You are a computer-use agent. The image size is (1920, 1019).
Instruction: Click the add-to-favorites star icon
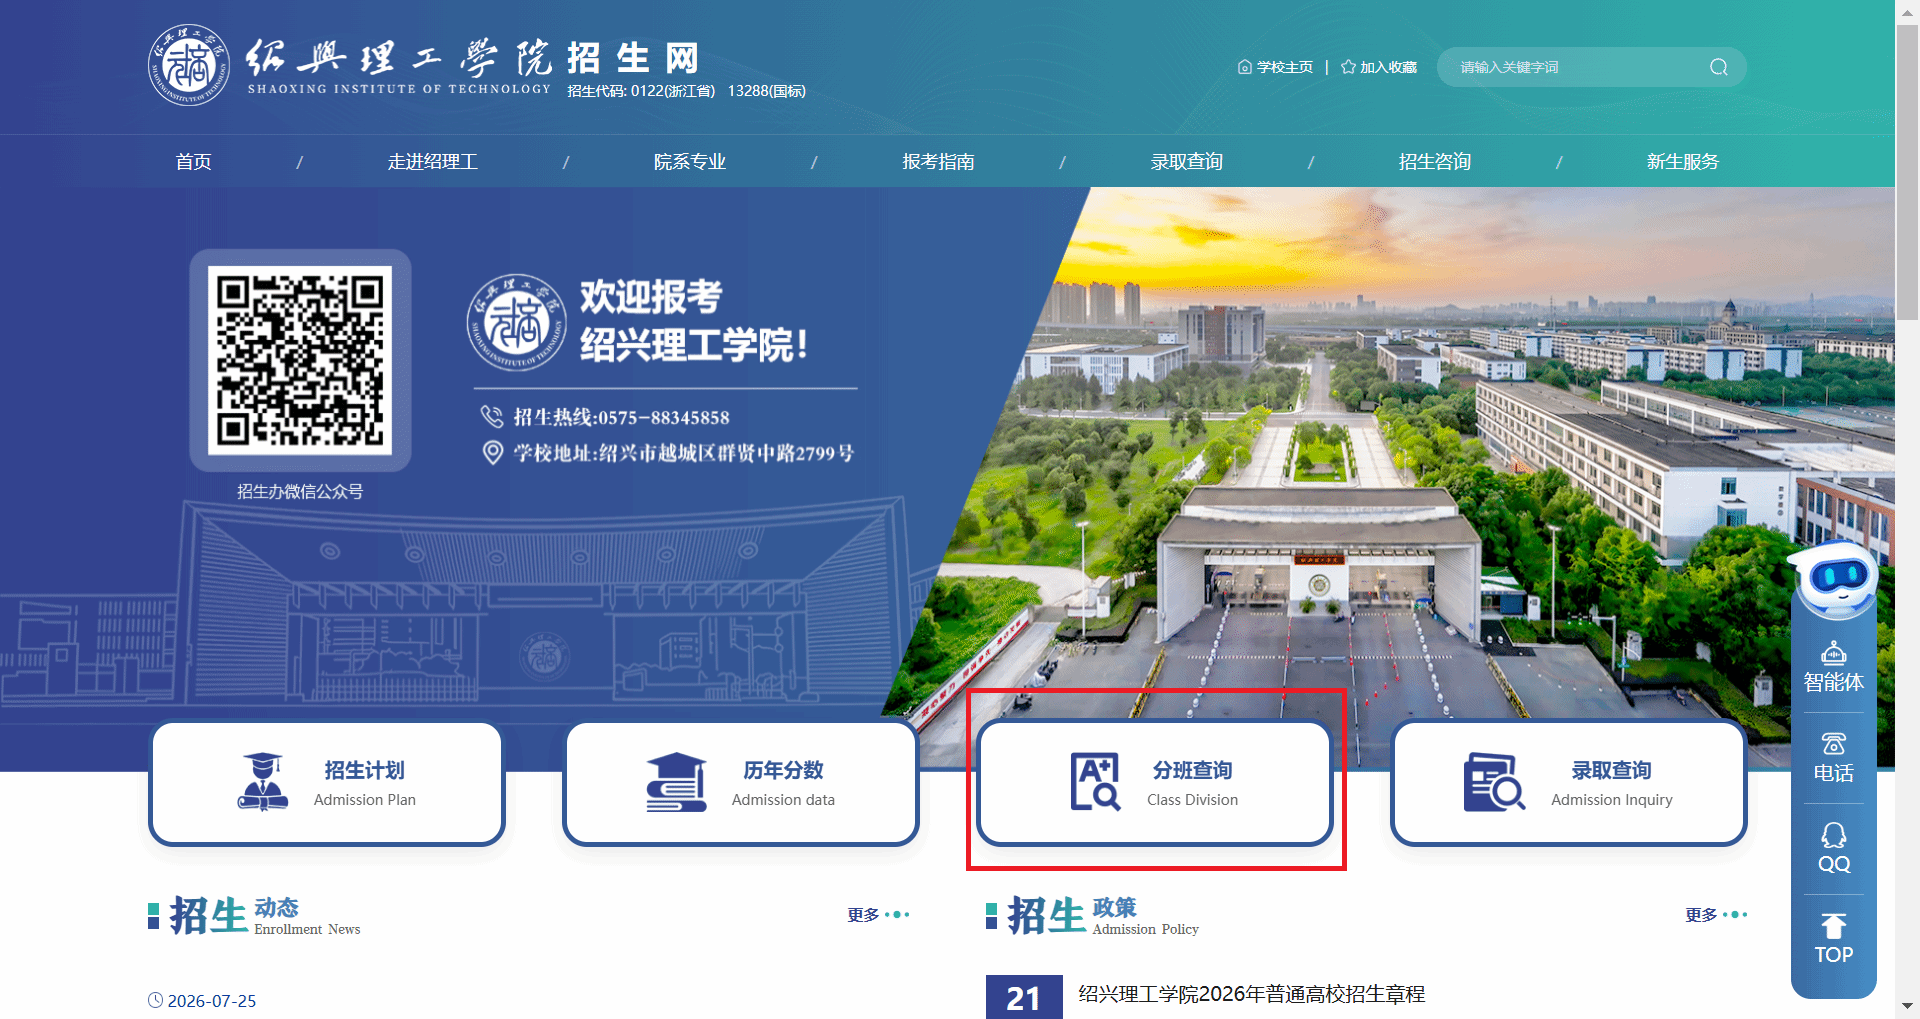point(1348,67)
